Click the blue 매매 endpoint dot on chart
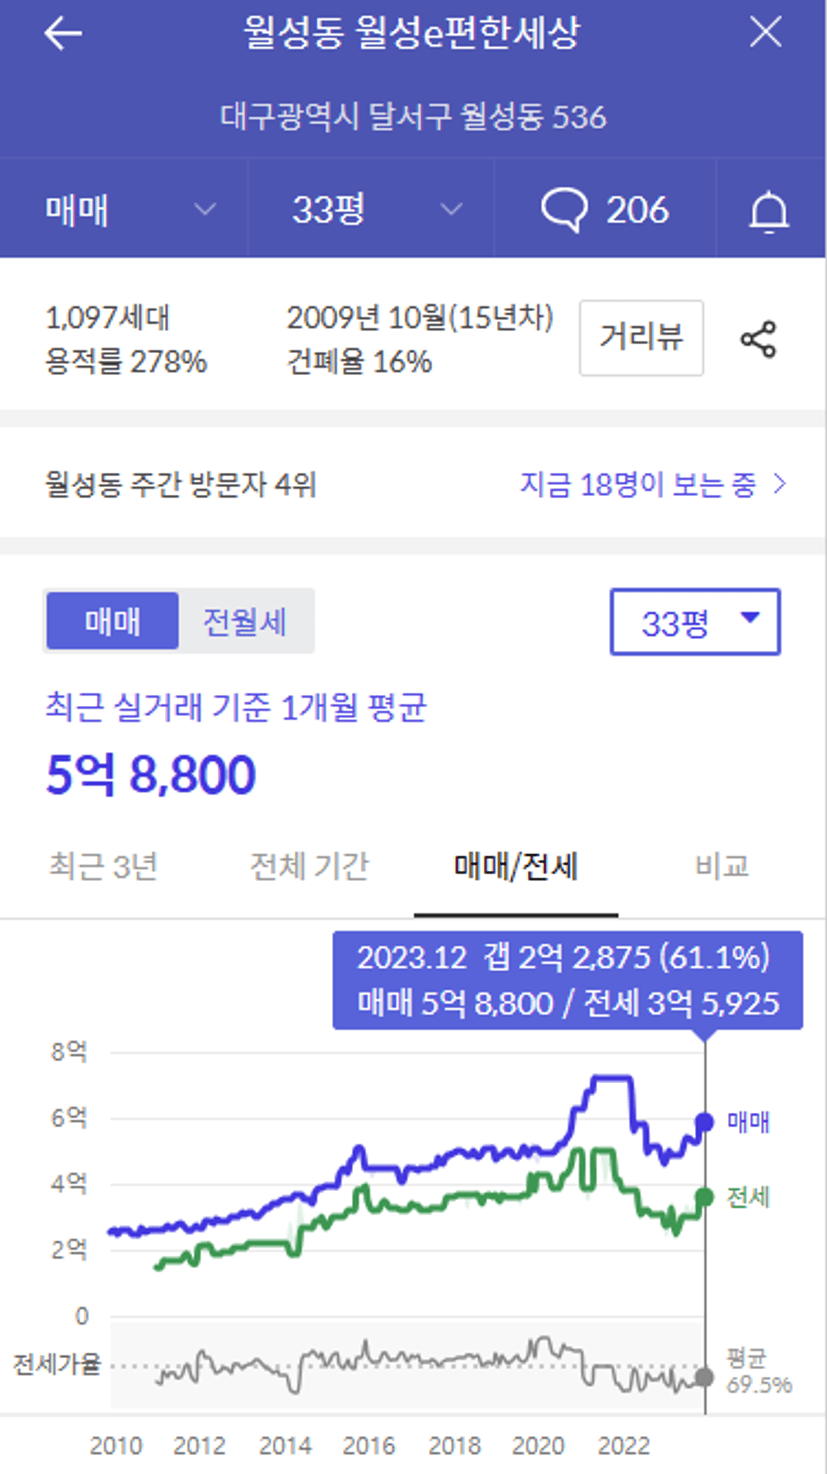 [x=705, y=1122]
